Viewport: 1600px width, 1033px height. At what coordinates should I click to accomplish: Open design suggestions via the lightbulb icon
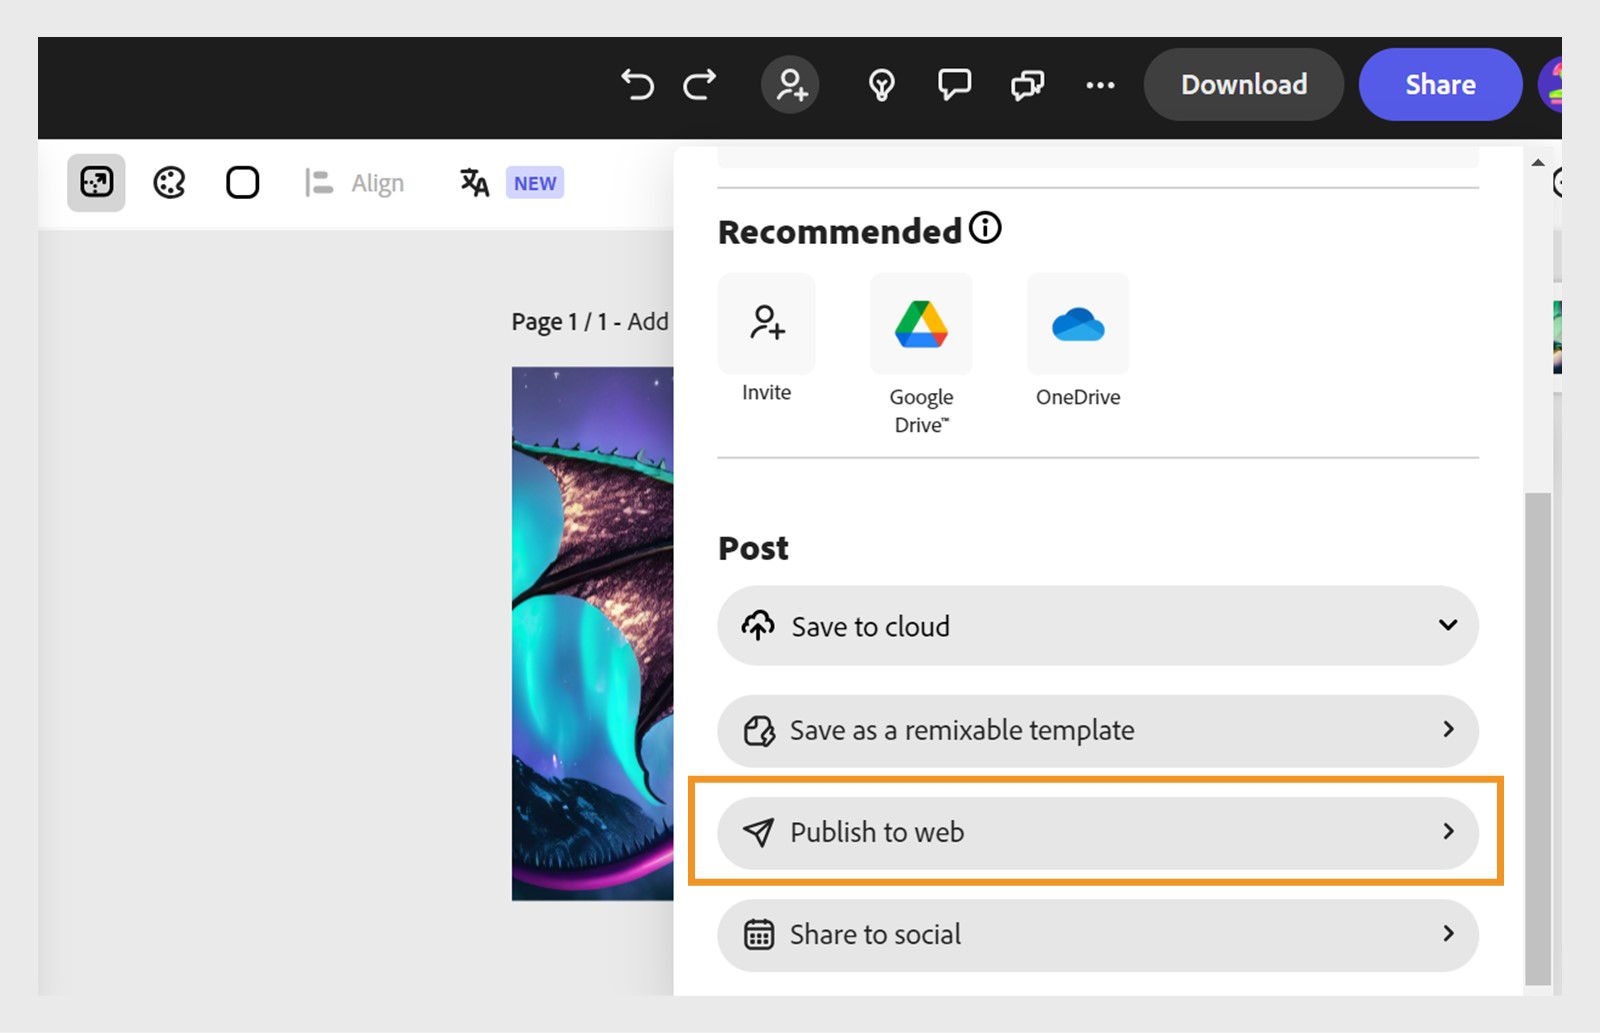(879, 85)
